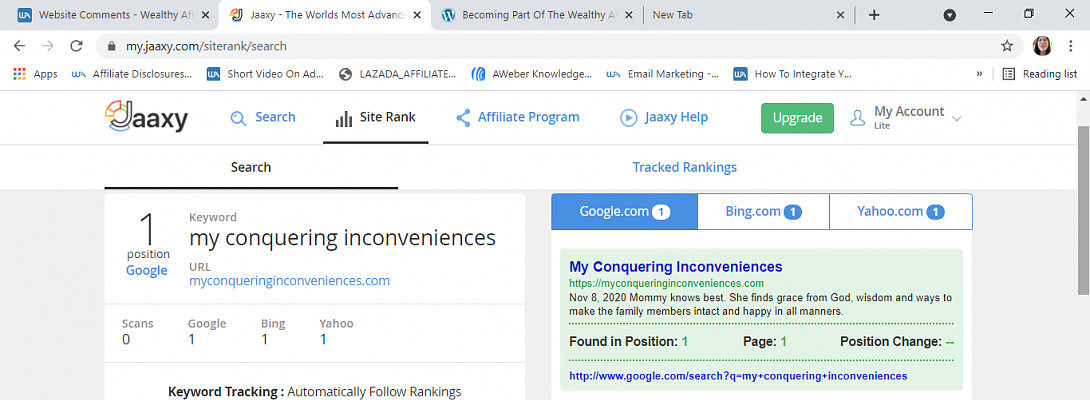Screen dimensions: 1090x400
Task: Open a new browser tab
Action: point(875,15)
